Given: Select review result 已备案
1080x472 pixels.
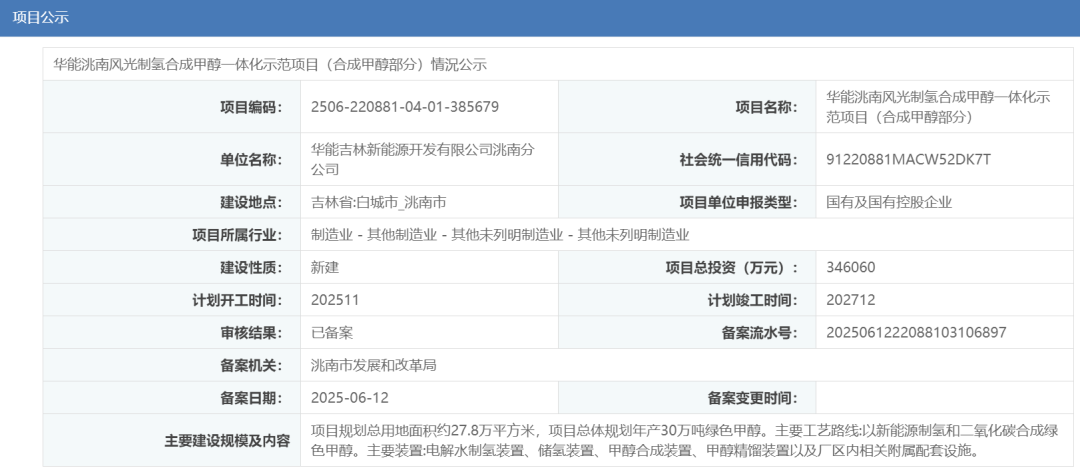Looking at the screenshot, I should click(332, 332).
